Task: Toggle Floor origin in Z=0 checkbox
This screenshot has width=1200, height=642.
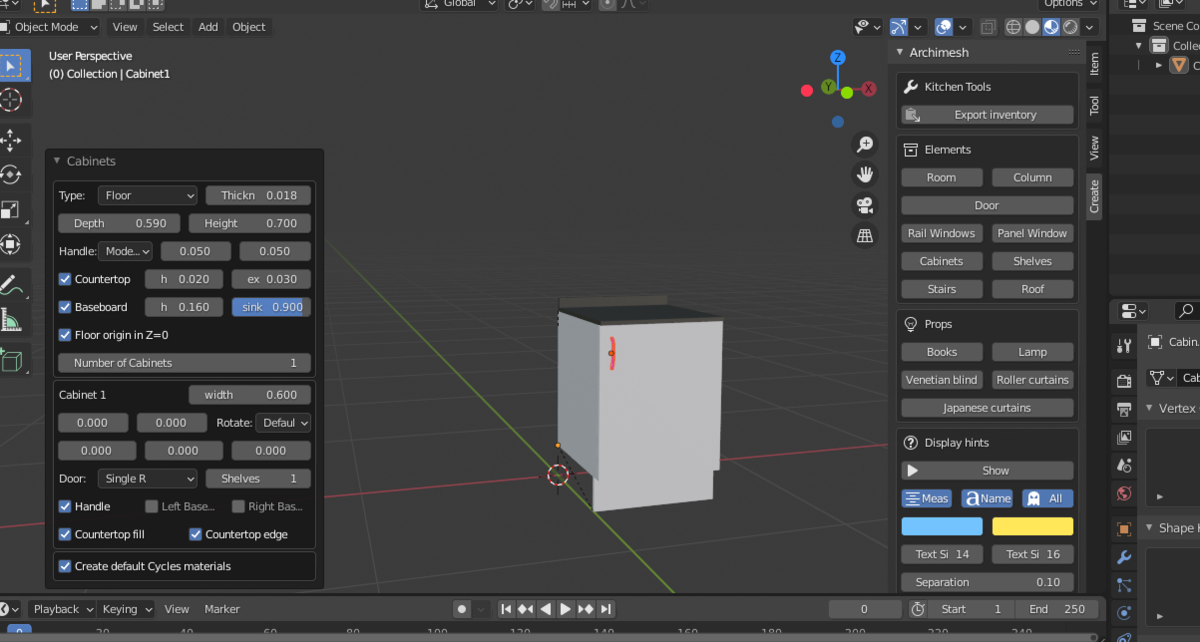Action: pos(65,335)
